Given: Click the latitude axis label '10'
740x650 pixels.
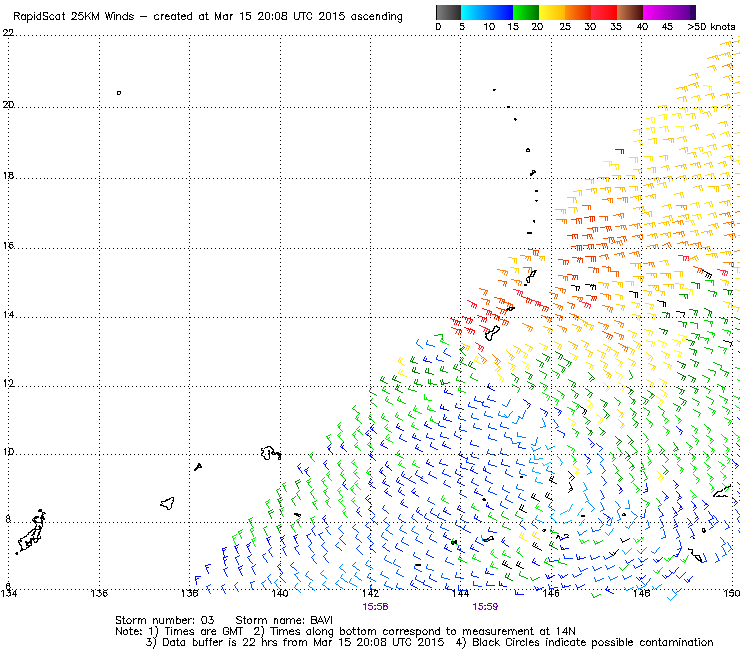Looking at the screenshot, I should pos(8,452).
